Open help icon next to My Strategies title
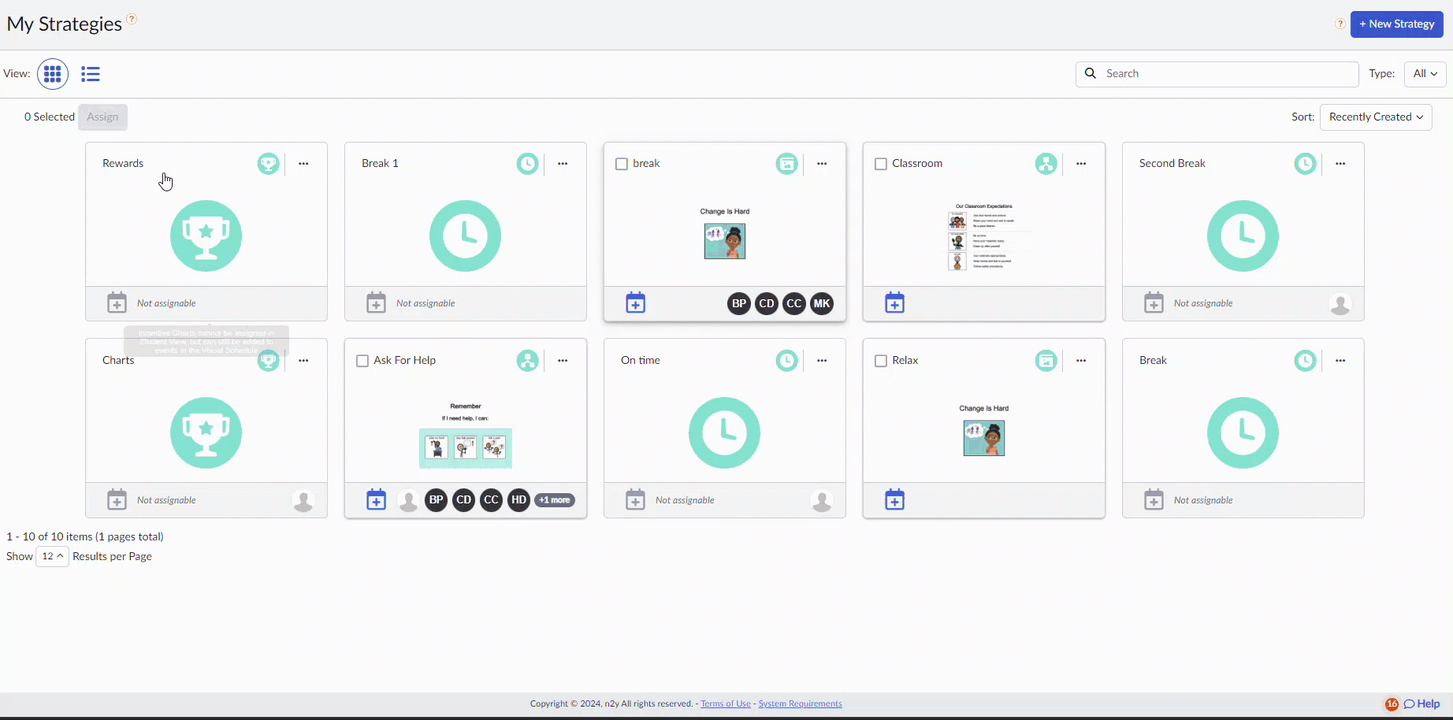This screenshot has height=720, width=1453. coord(132,20)
